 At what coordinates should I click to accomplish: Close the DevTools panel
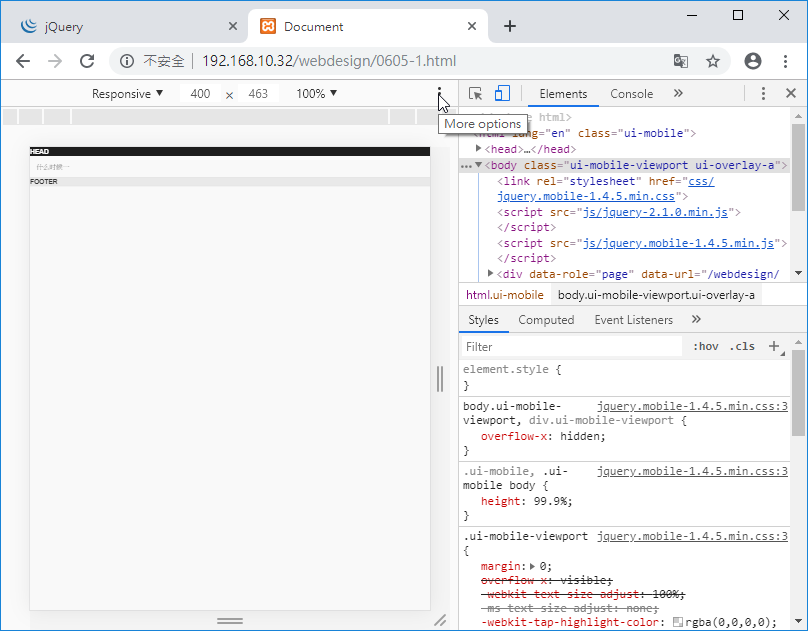coord(790,94)
